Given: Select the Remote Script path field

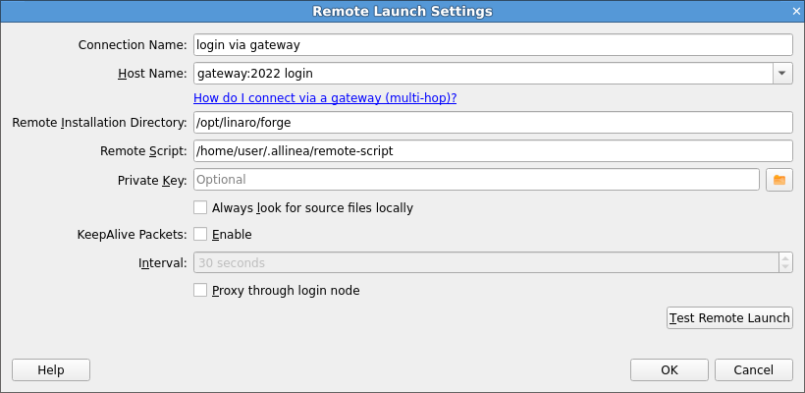Looking at the screenshot, I should tap(493, 151).
